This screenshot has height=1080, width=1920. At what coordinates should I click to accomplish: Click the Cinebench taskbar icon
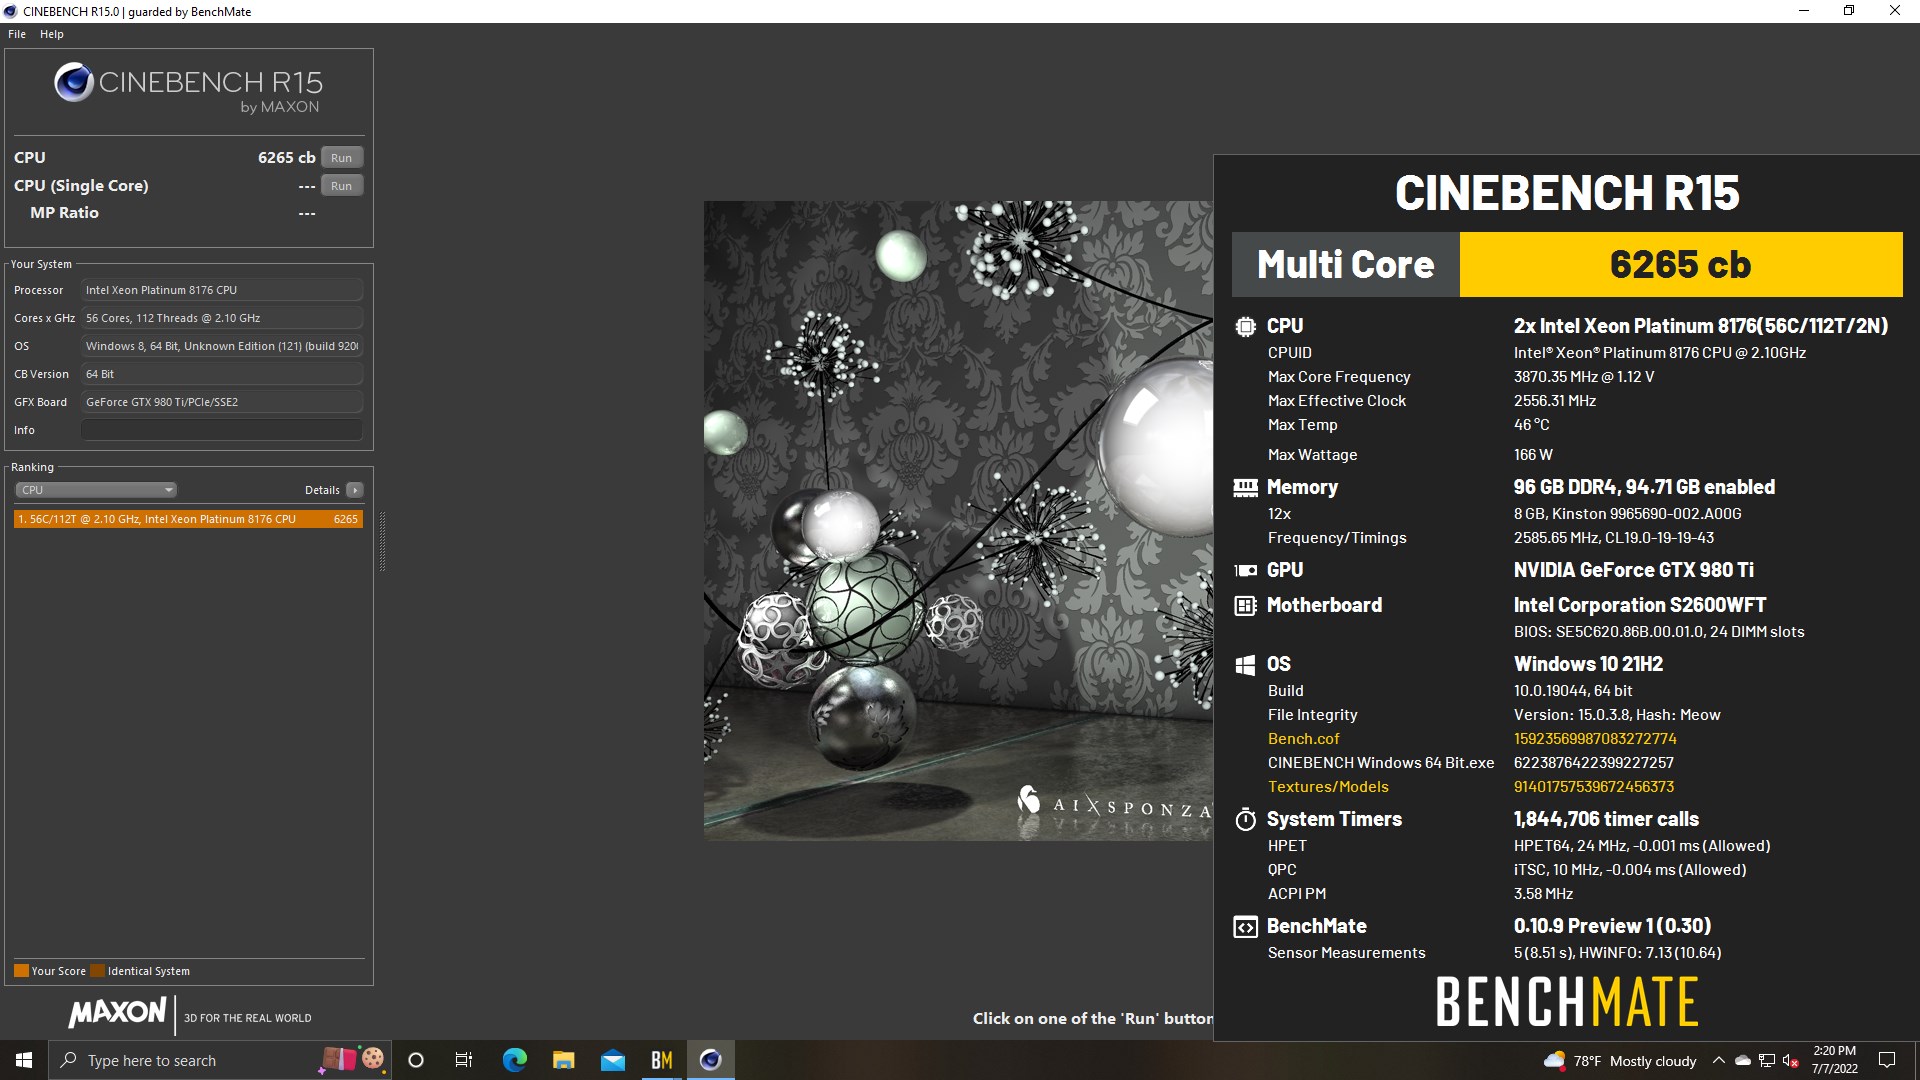click(710, 1060)
